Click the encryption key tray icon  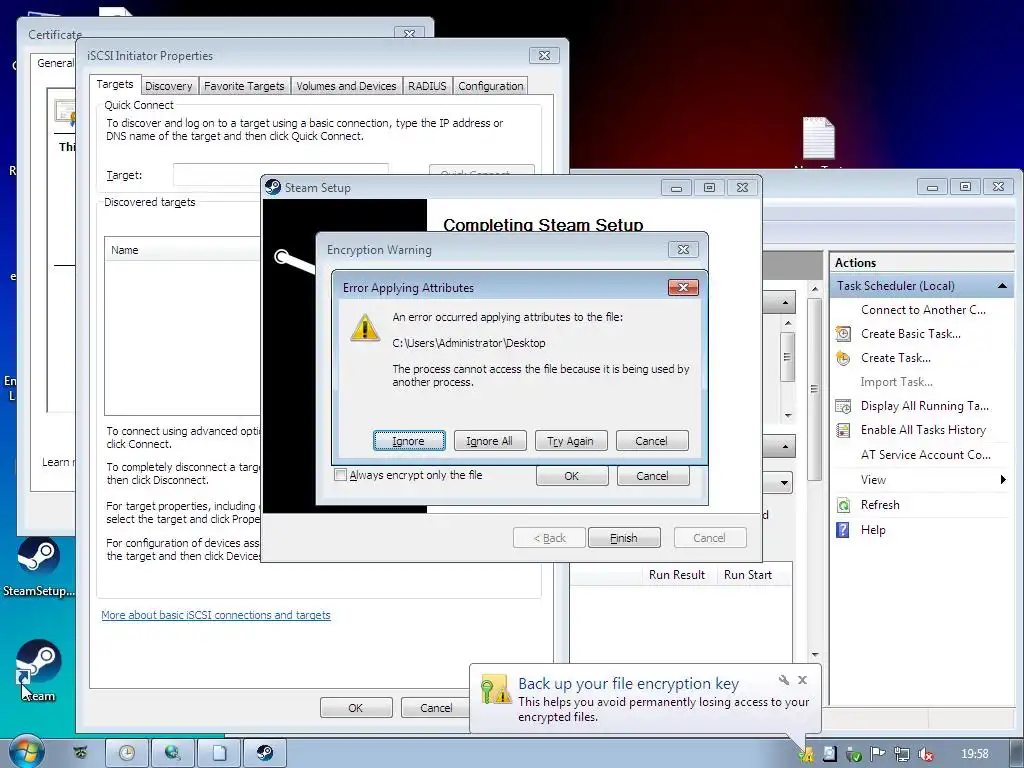click(x=807, y=755)
